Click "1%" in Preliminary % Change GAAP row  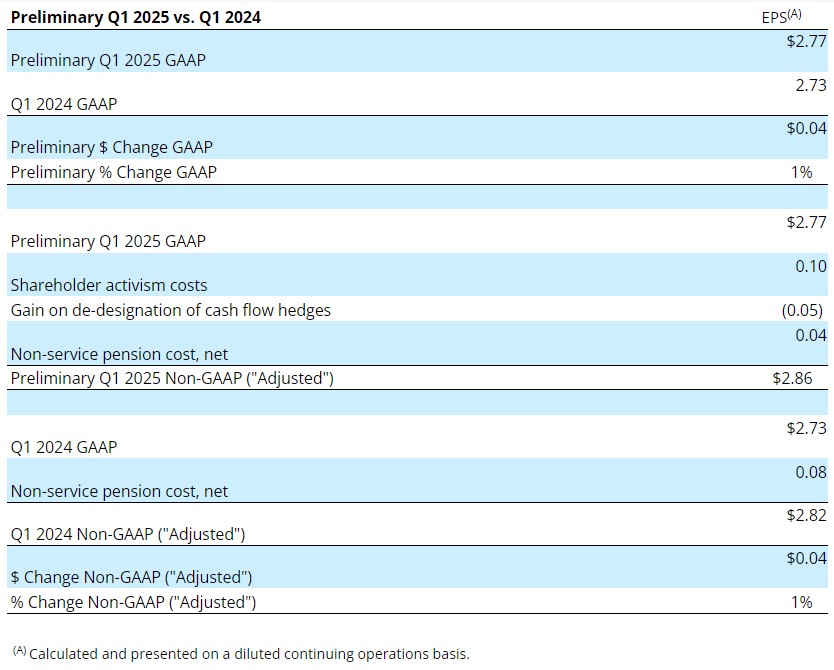[x=802, y=172]
